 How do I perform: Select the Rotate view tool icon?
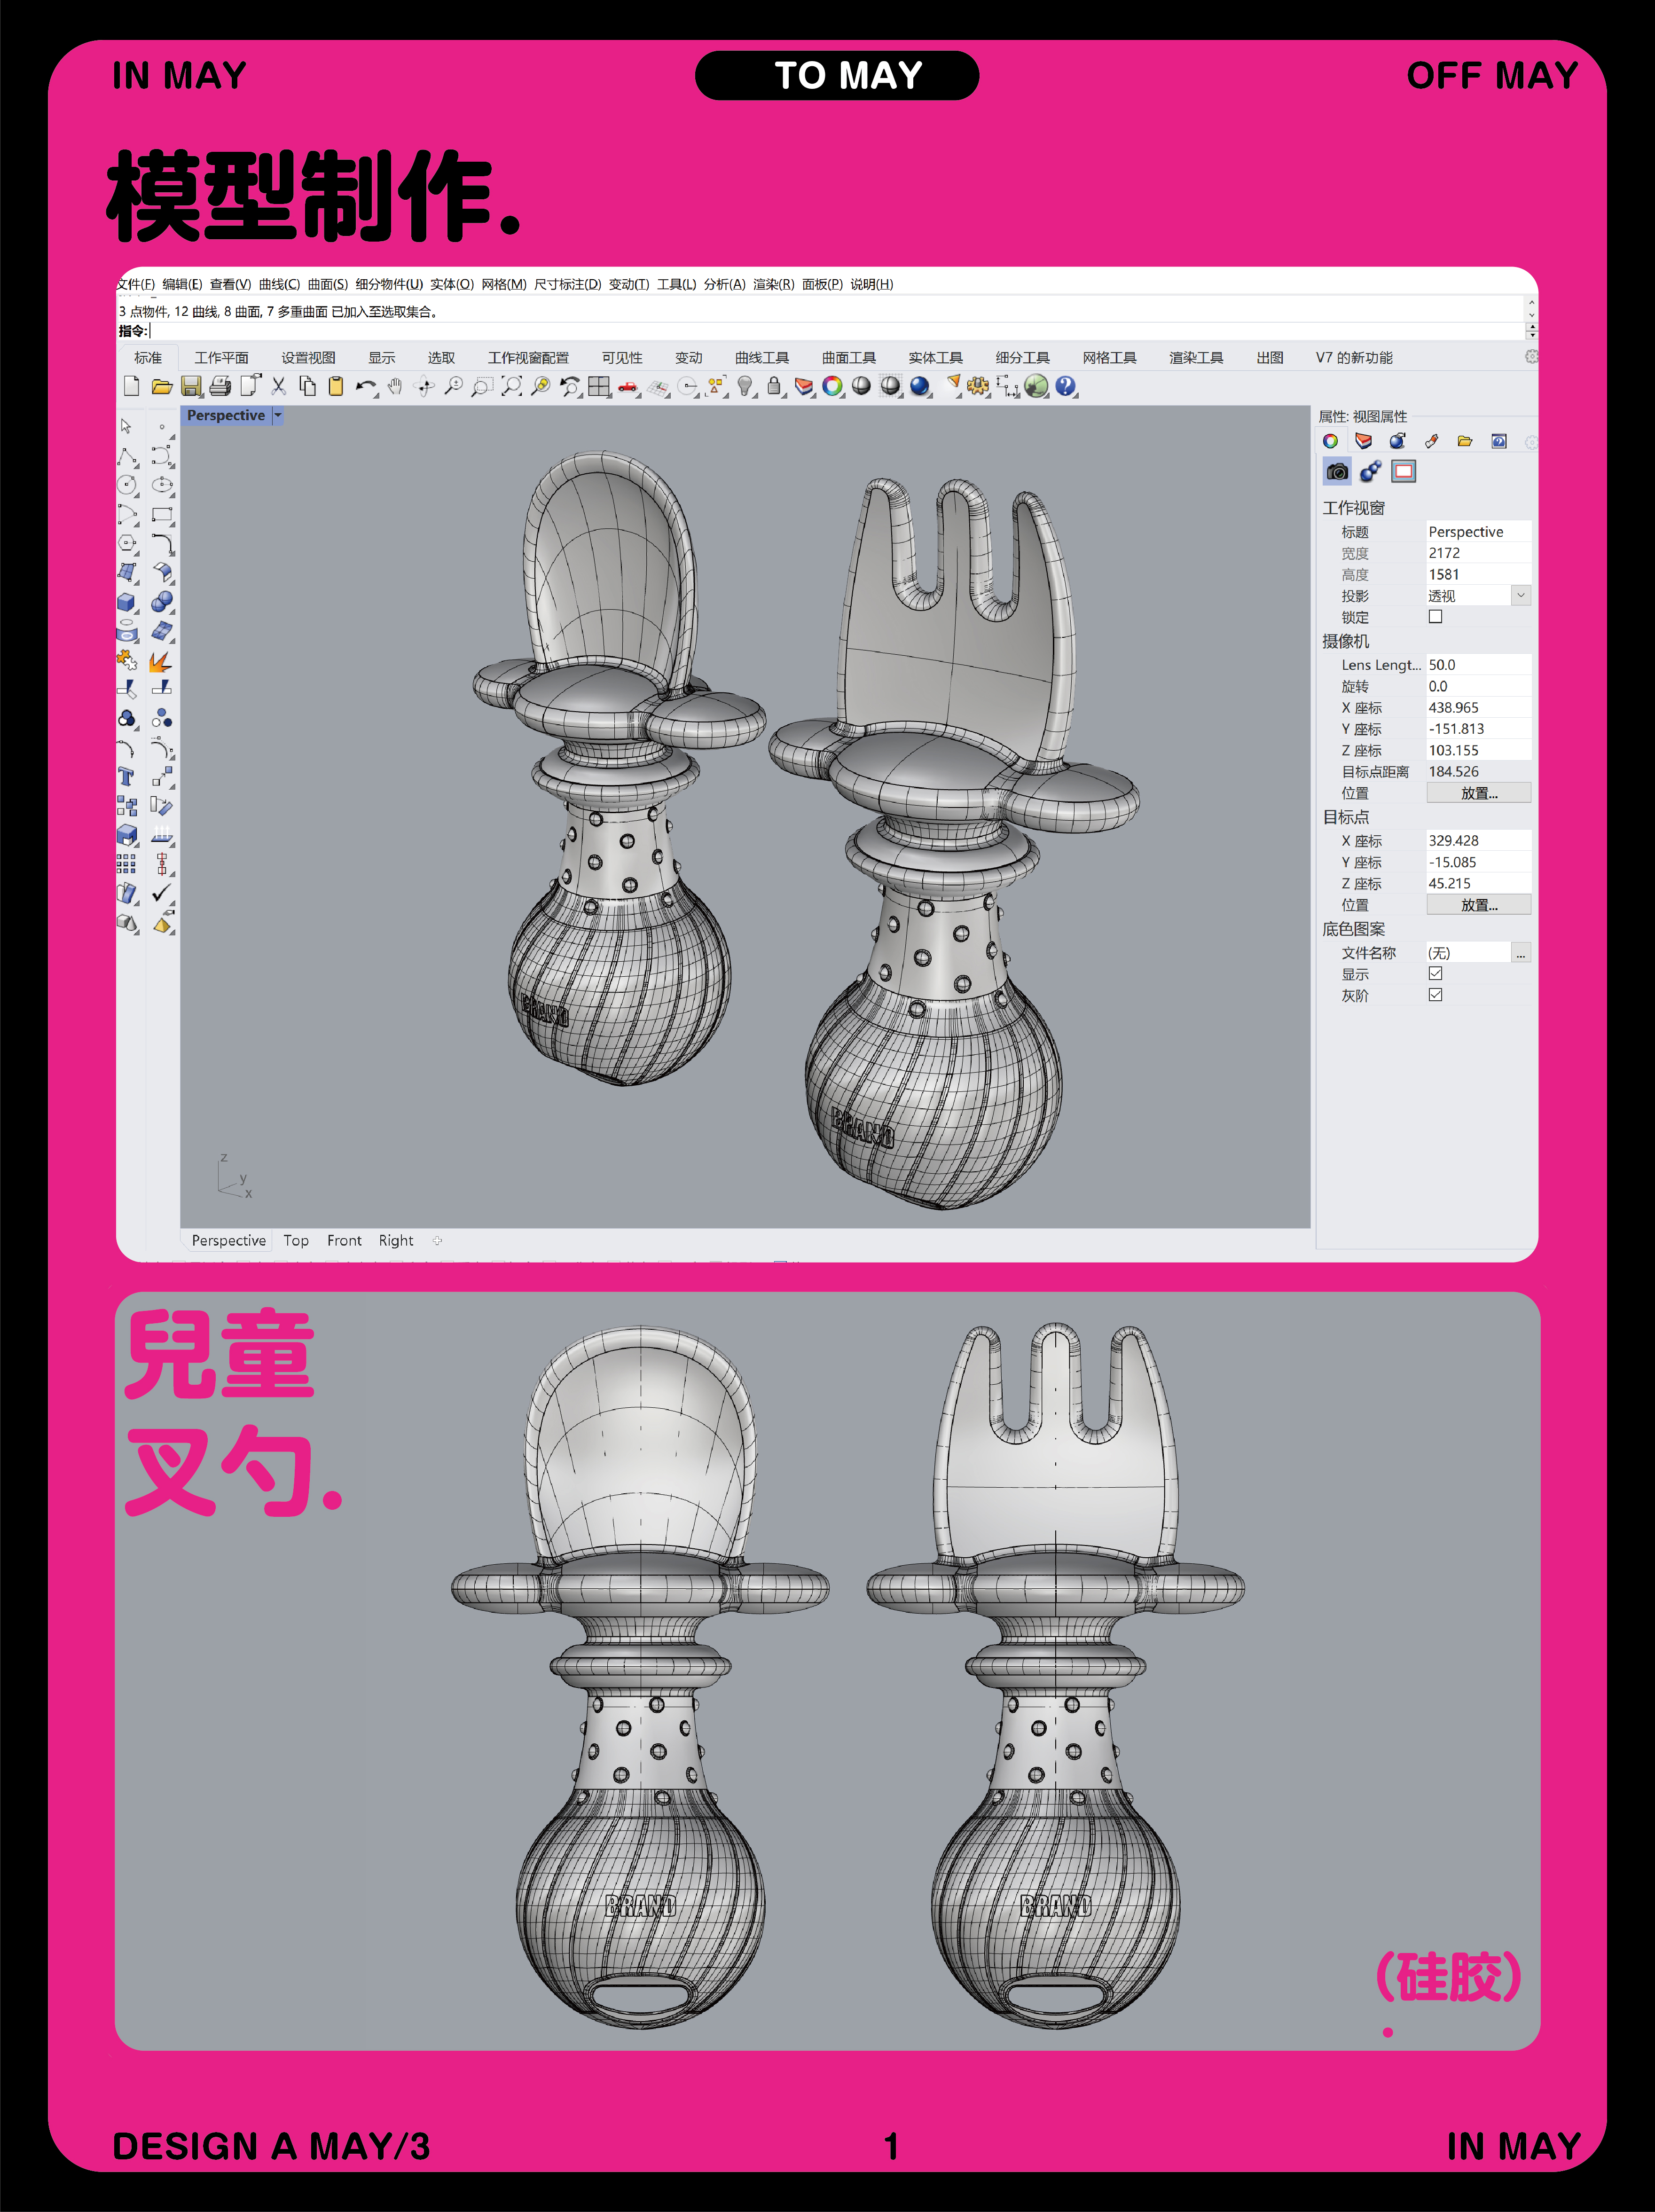point(424,388)
